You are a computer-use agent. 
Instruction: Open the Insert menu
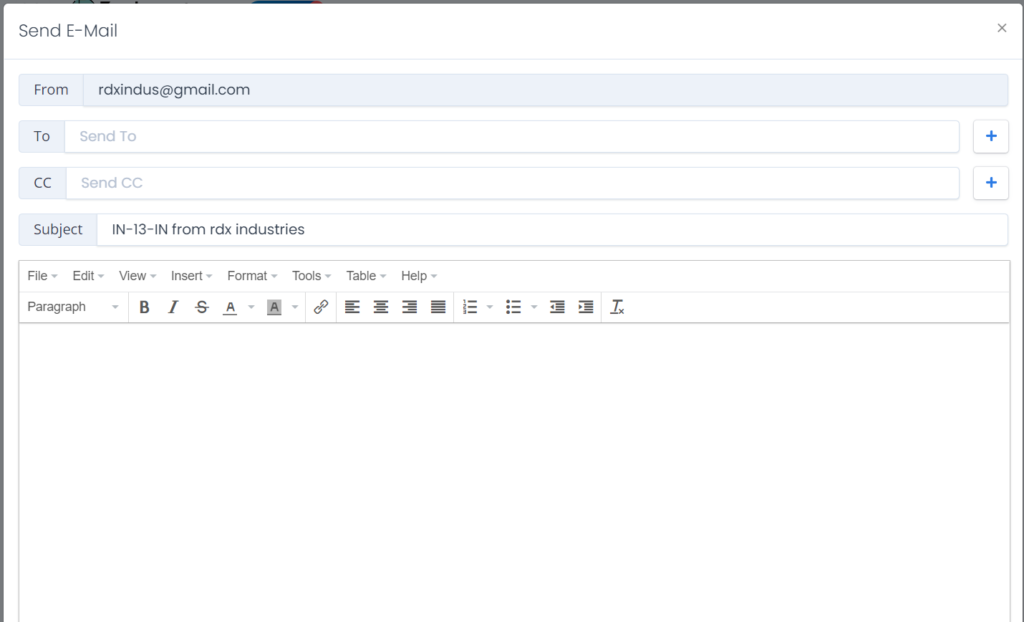click(191, 276)
